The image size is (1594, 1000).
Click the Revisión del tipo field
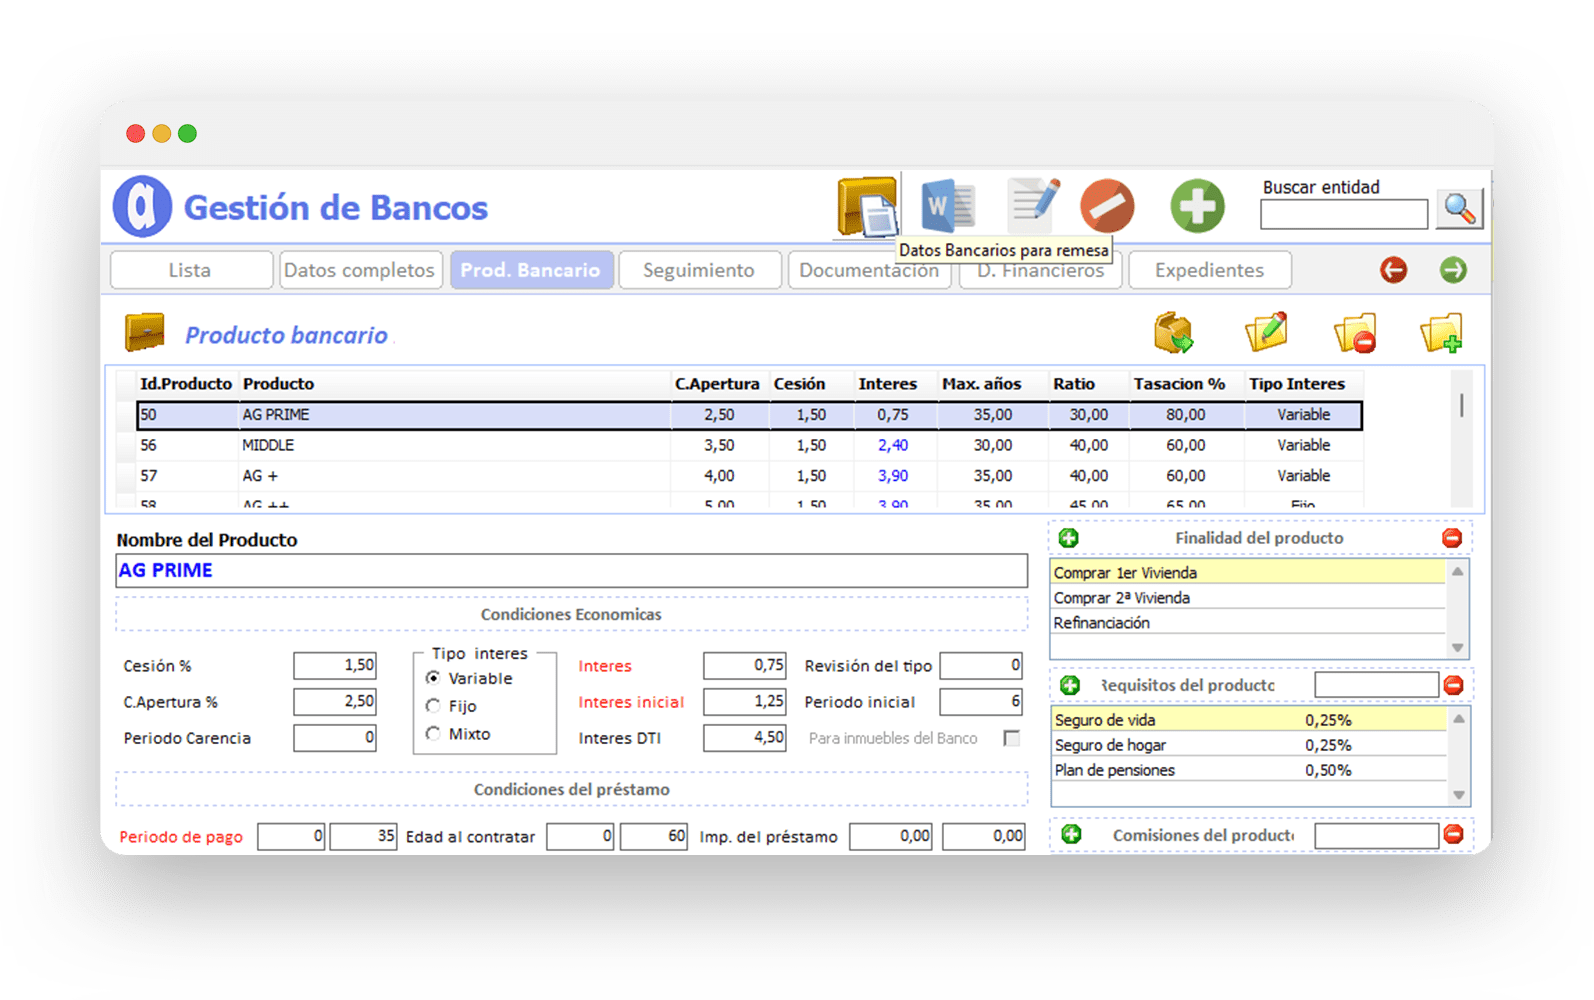coord(981,665)
